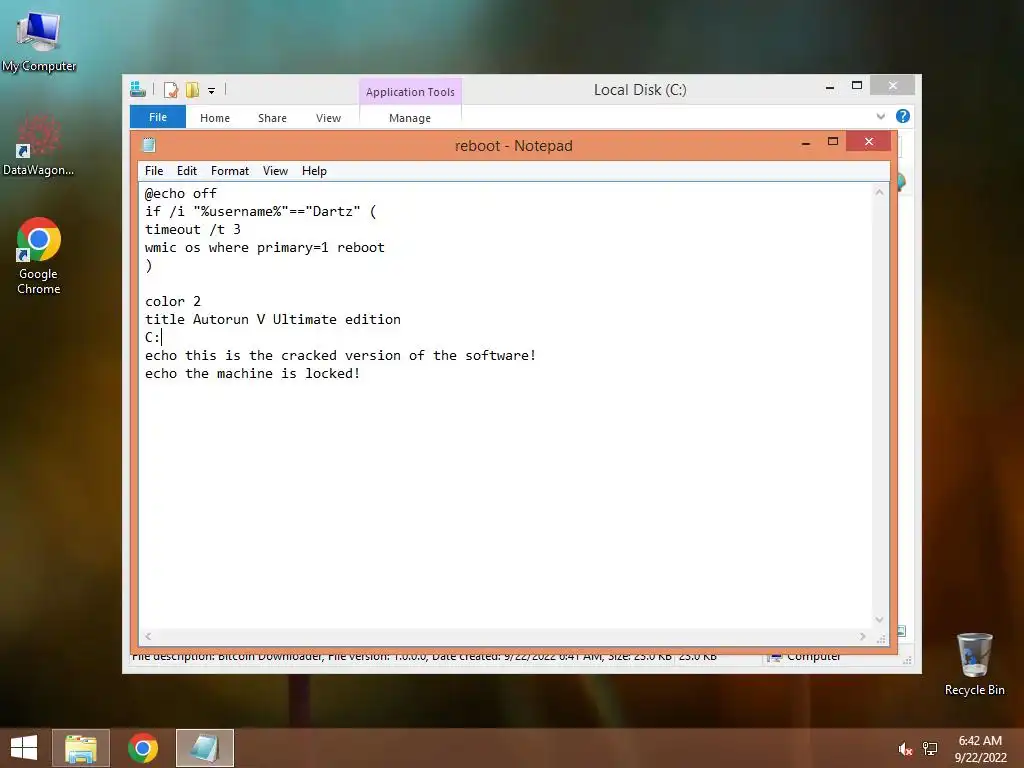Select Application Tools contextual tab header
Screen dimensions: 1024x768
pyautogui.click(x=410, y=92)
